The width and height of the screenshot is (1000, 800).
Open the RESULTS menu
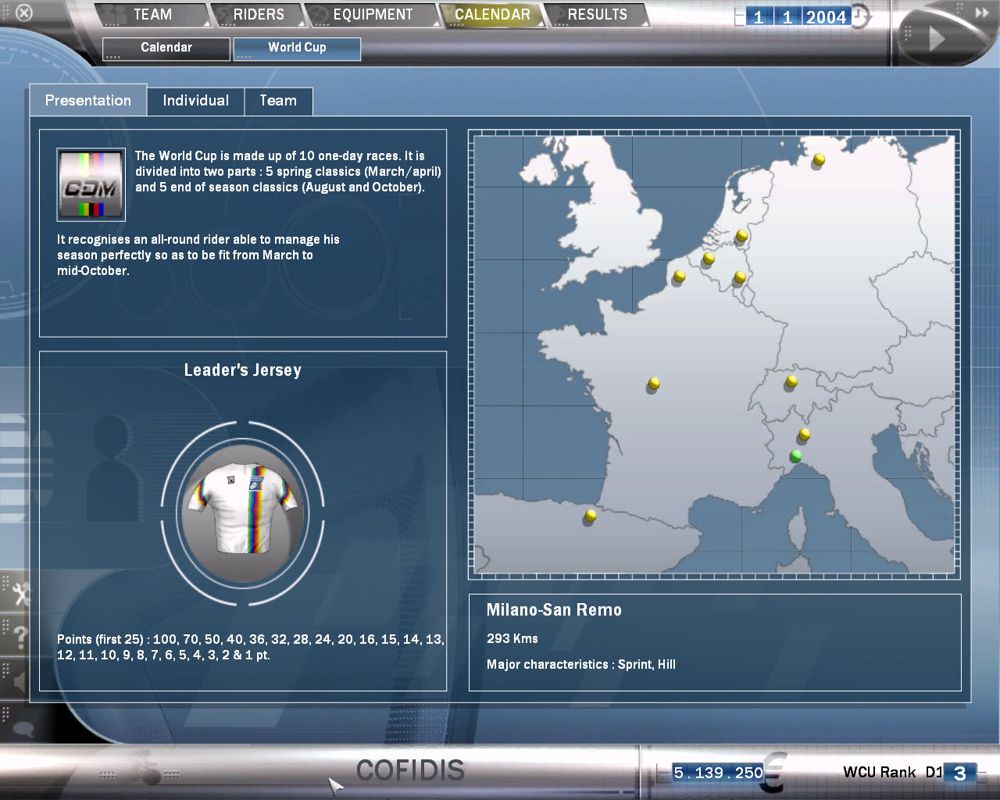(x=597, y=15)
